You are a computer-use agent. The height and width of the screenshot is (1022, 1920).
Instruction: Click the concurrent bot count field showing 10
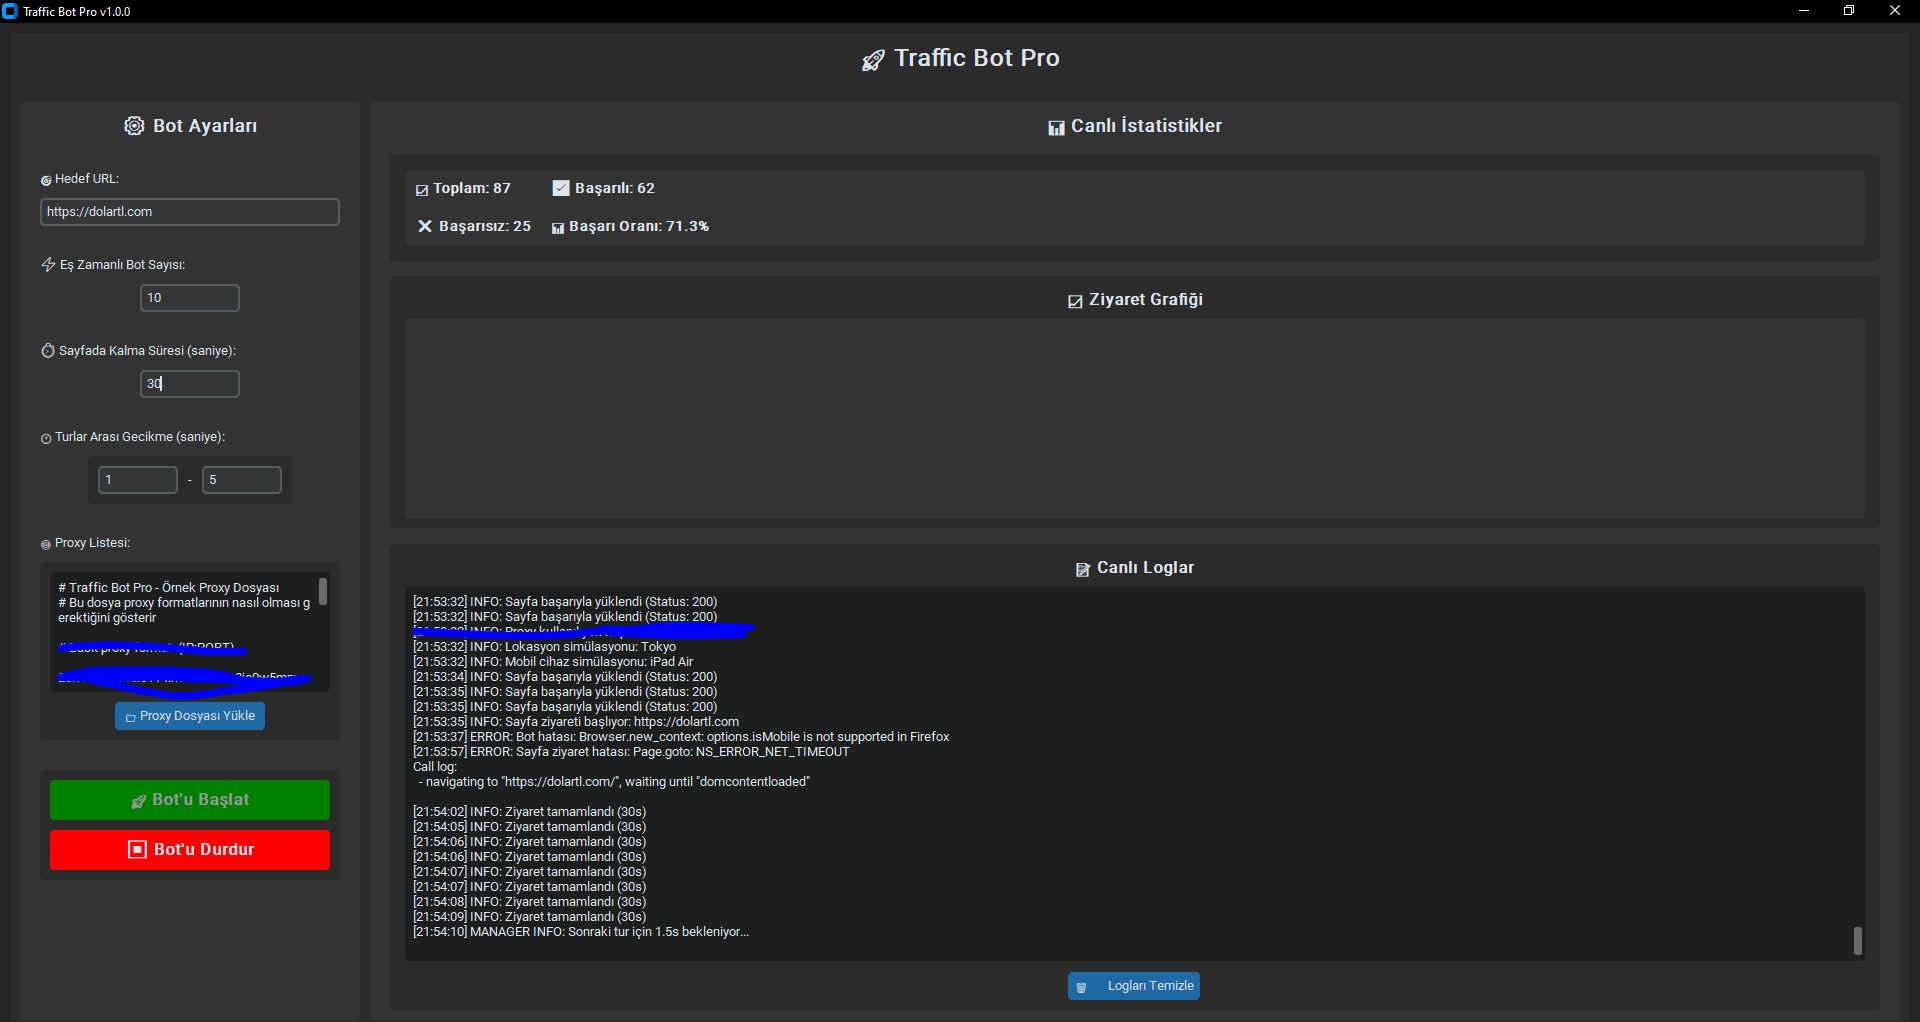pos(190,298)
